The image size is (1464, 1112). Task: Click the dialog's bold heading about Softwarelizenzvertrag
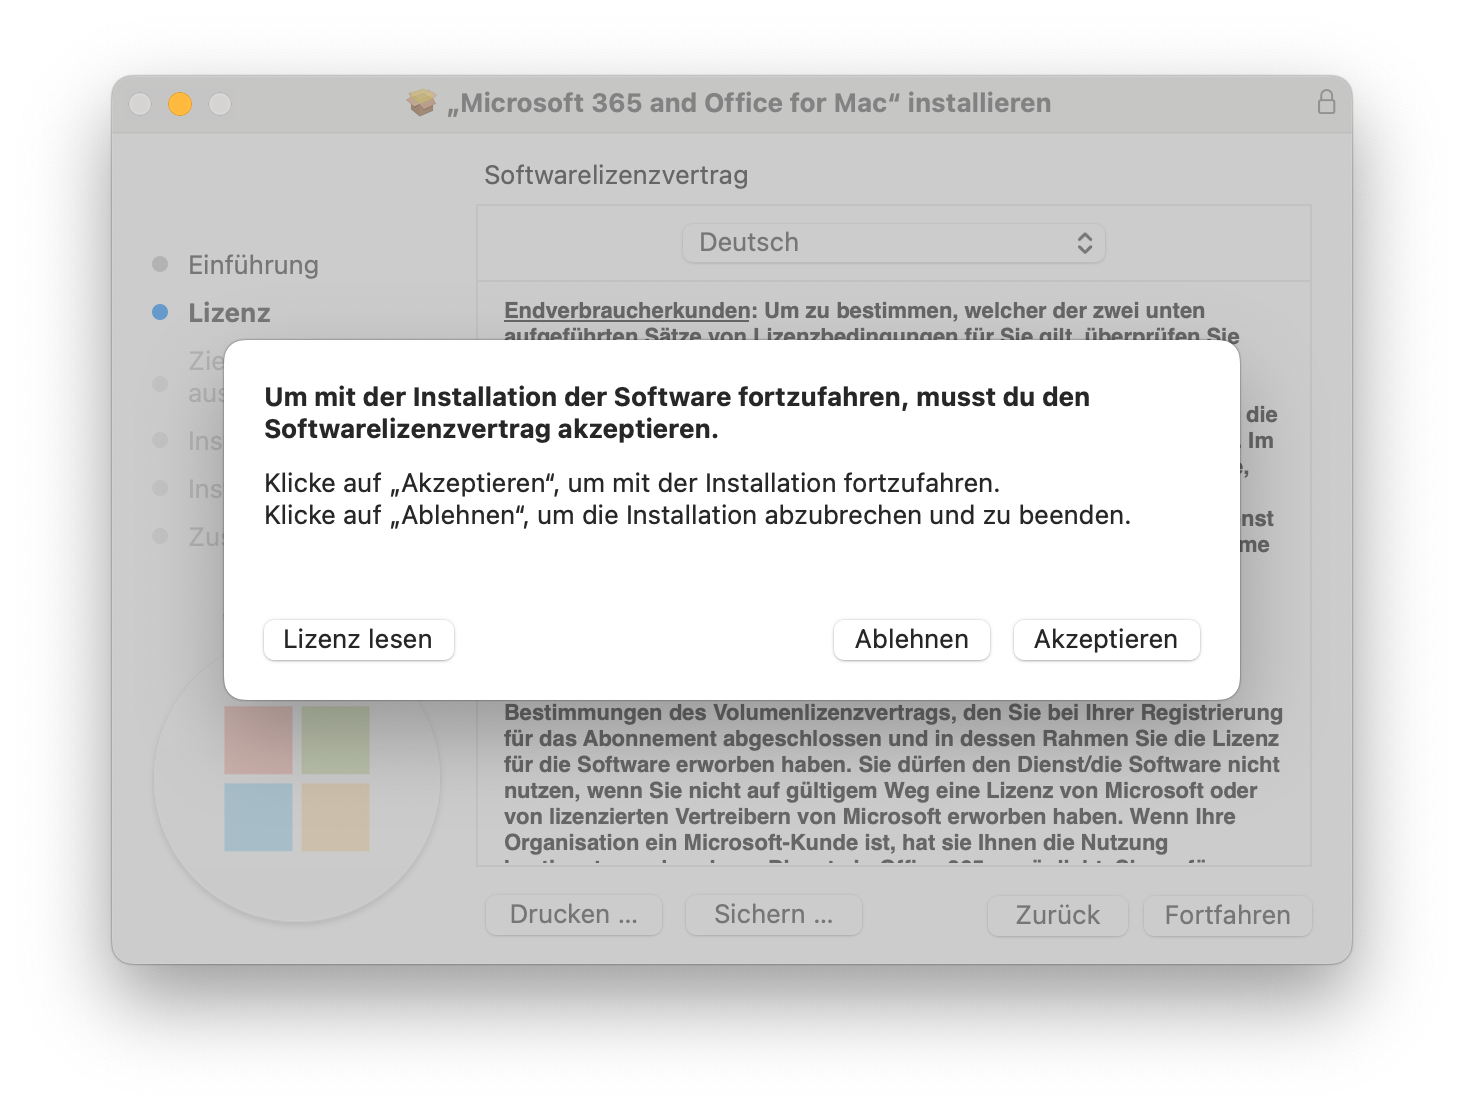(x=677, y=413)
